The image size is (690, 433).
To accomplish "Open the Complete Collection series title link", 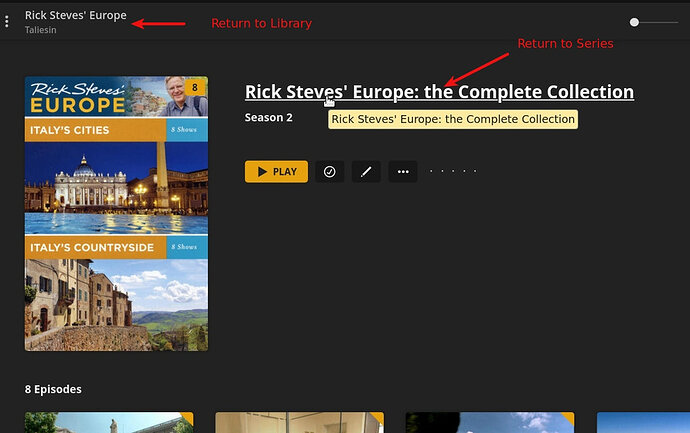I will click(x=439, y=92).
